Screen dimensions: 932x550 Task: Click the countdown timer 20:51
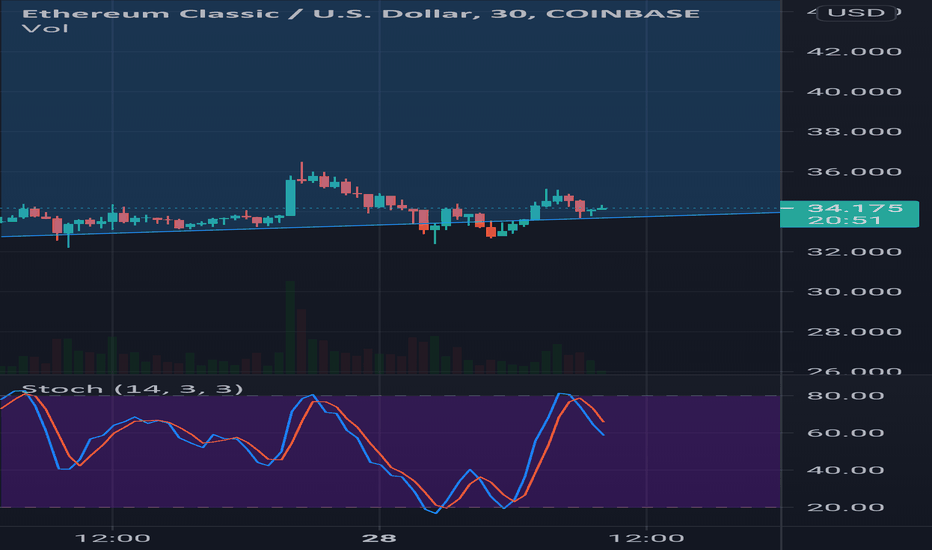[844, 220]
